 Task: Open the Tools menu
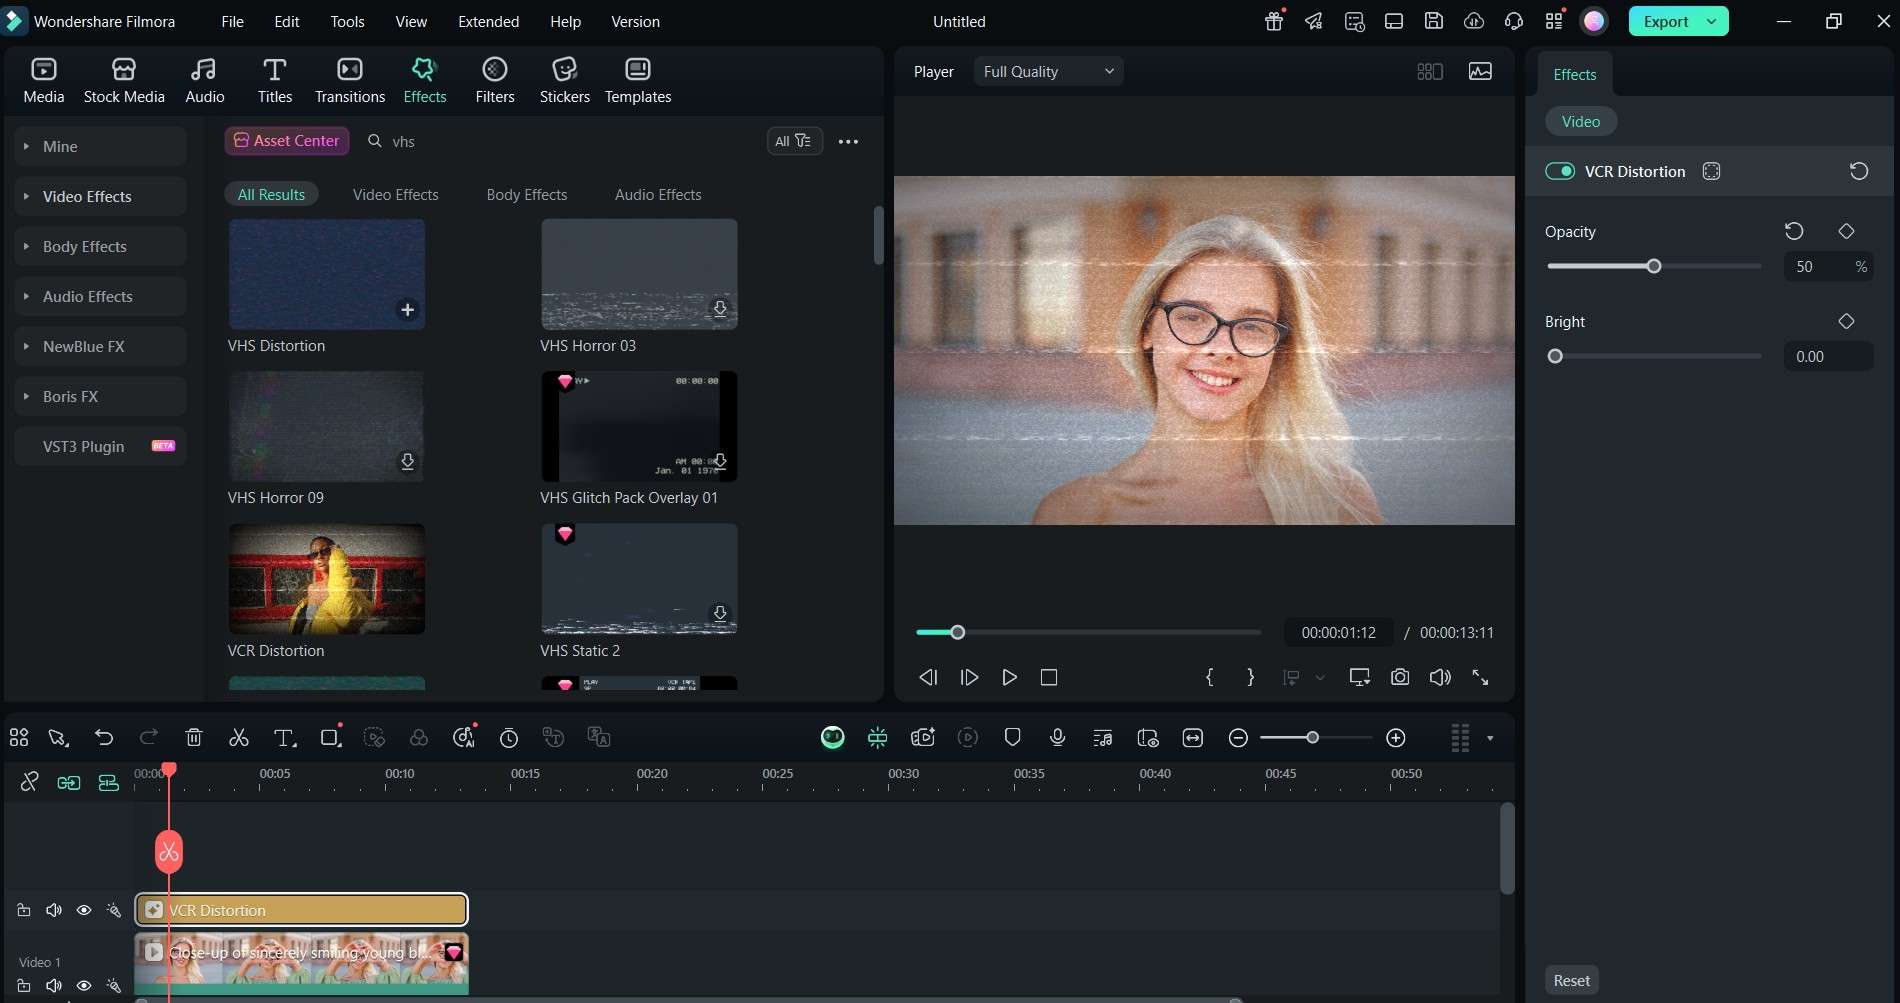[x=347, y=21]
